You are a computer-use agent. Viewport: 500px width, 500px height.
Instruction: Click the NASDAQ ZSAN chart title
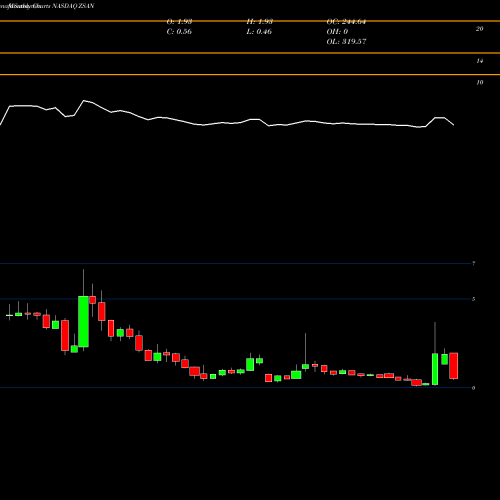pyautogui.click(x=73, y=6)
